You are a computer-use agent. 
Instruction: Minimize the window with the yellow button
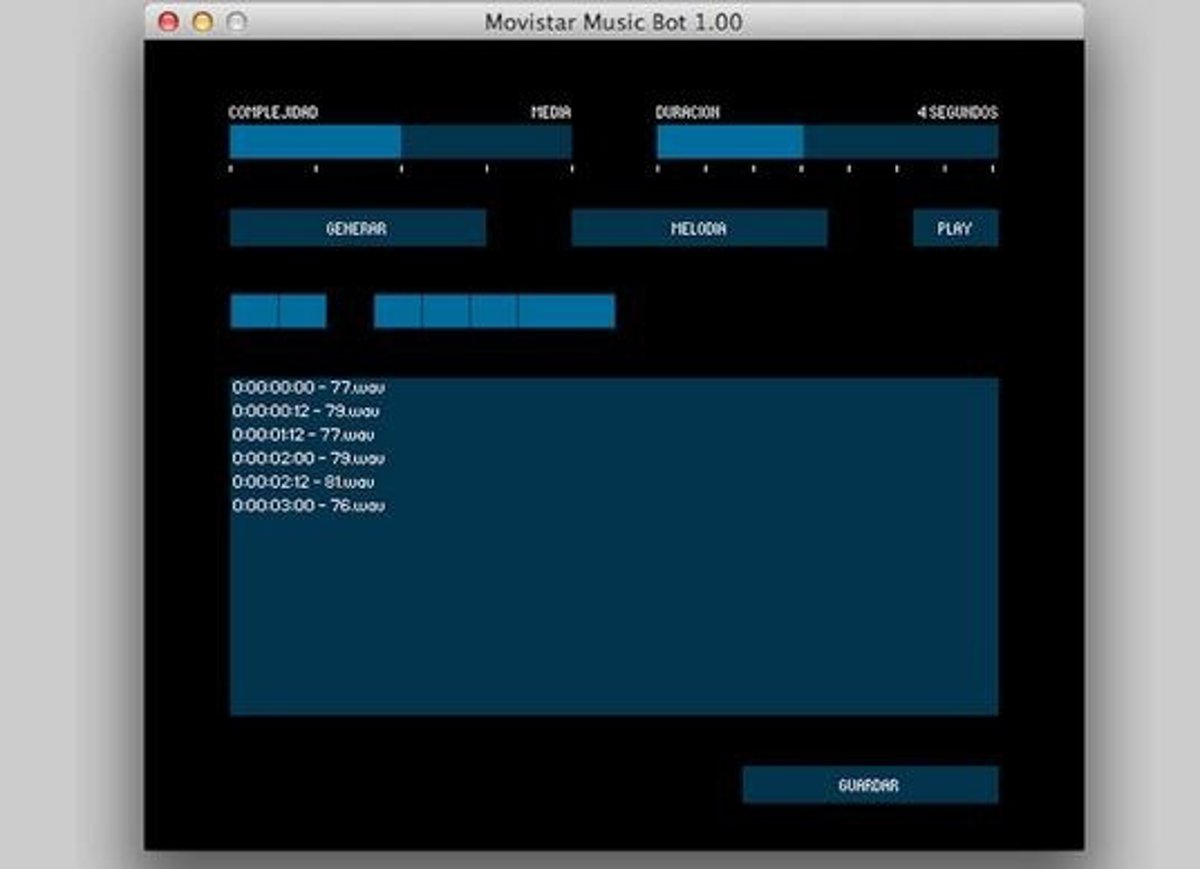coord(203,22)
